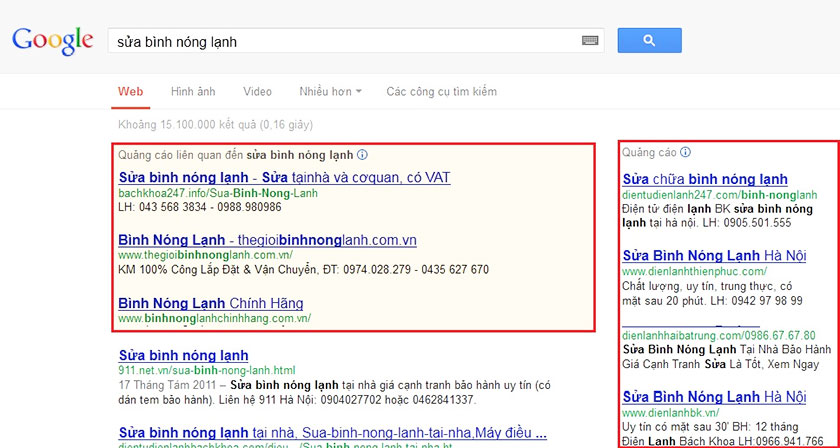Screen dimensions: 840x448
Task: Open right-side ad 'Sửa chữa bình nóng lạnh'
Action: click(x=705, y=179)
